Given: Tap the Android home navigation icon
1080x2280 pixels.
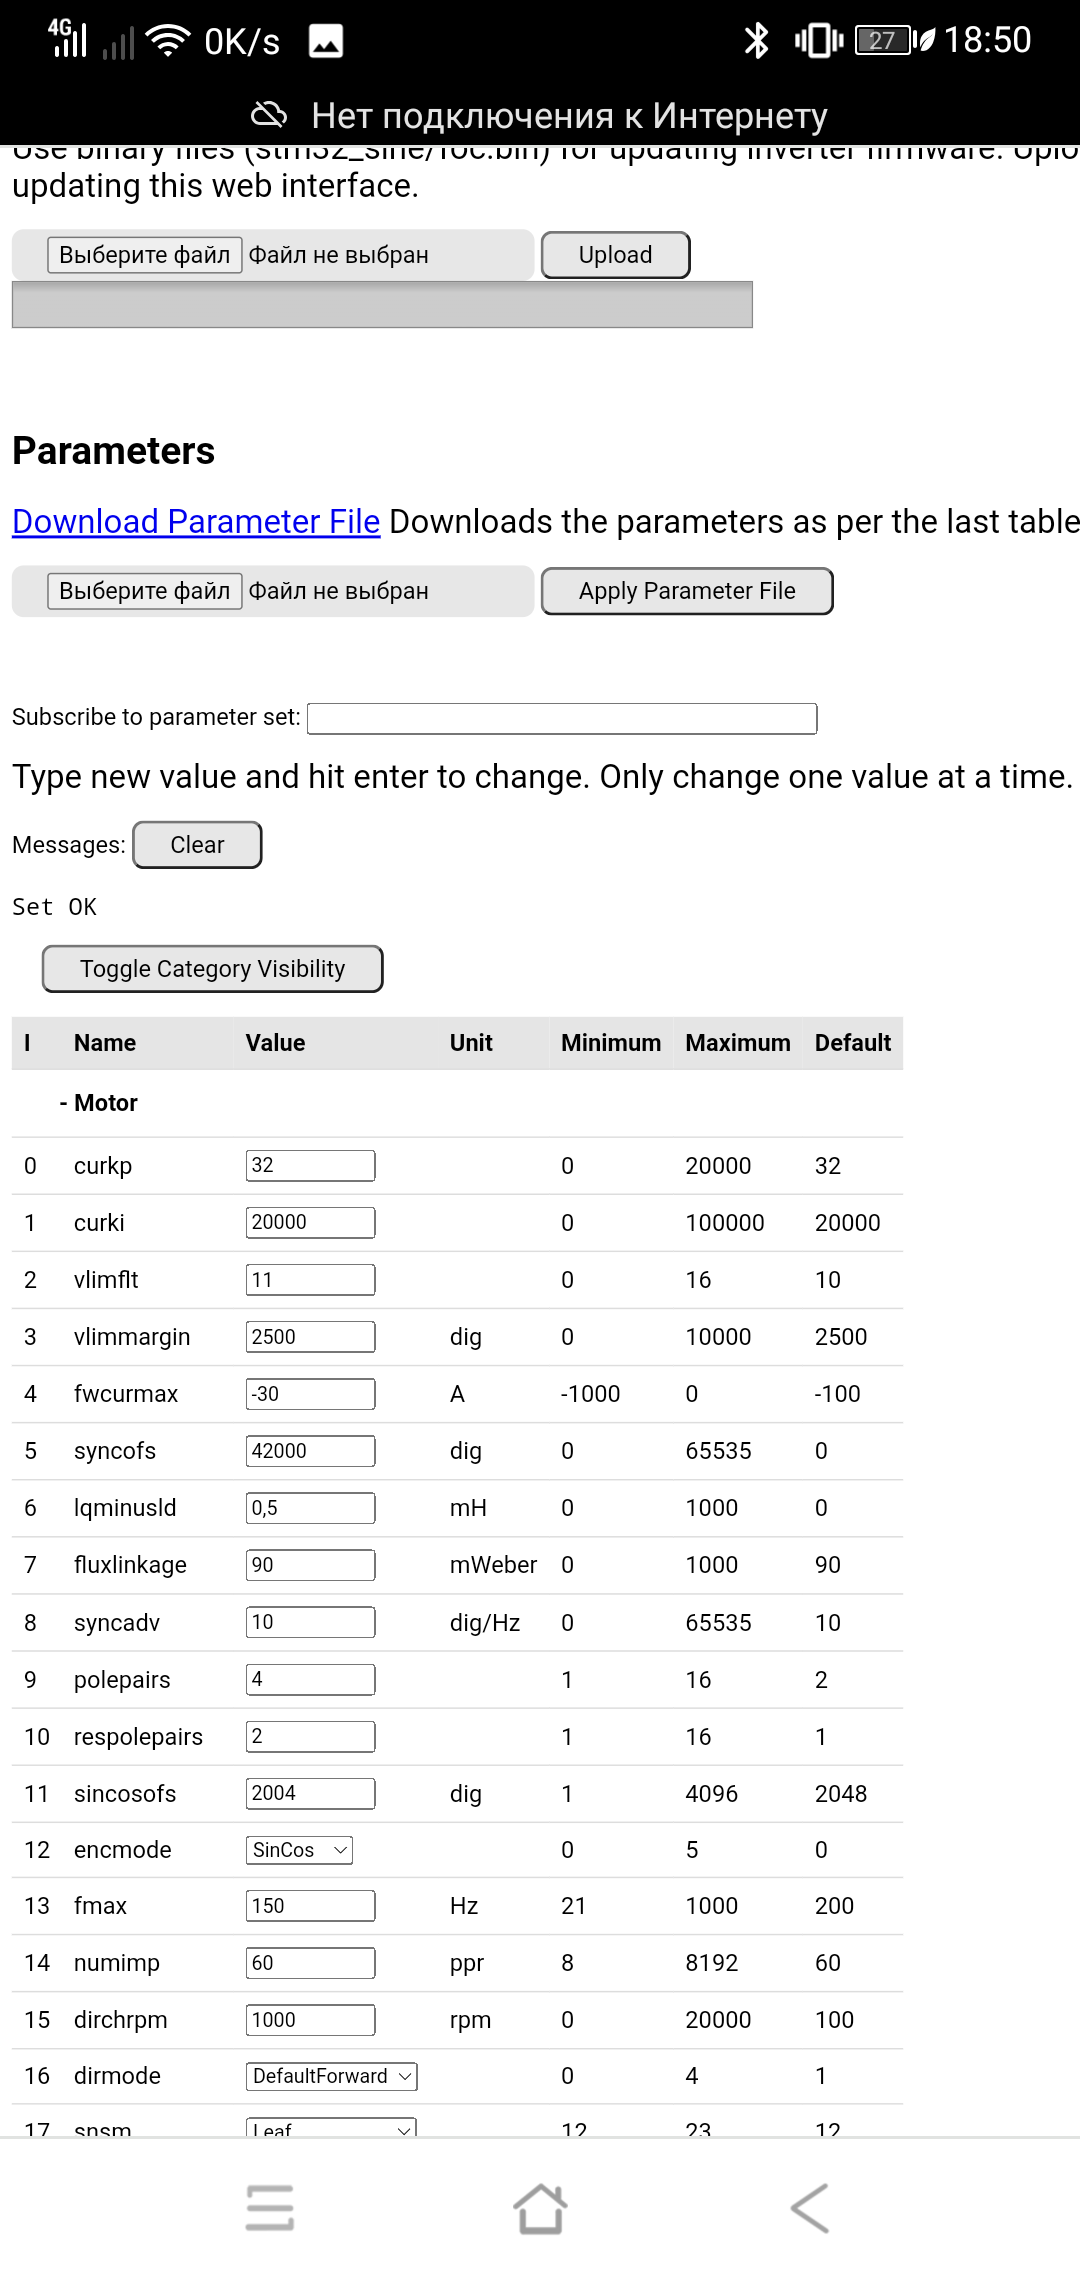Looking at the screenshot, I should [x=540, y=2208].
